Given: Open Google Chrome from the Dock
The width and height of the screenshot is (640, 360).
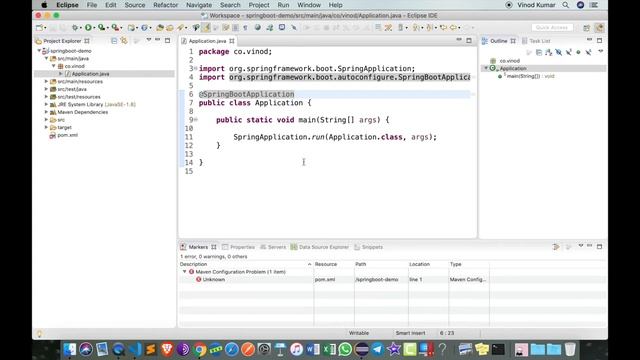Looking at the screenshot, I should coord(200,349).
